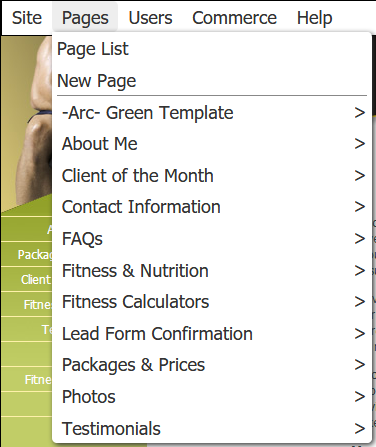
Task: Click the Pages menu in menu bar
Action: point(85,18)
